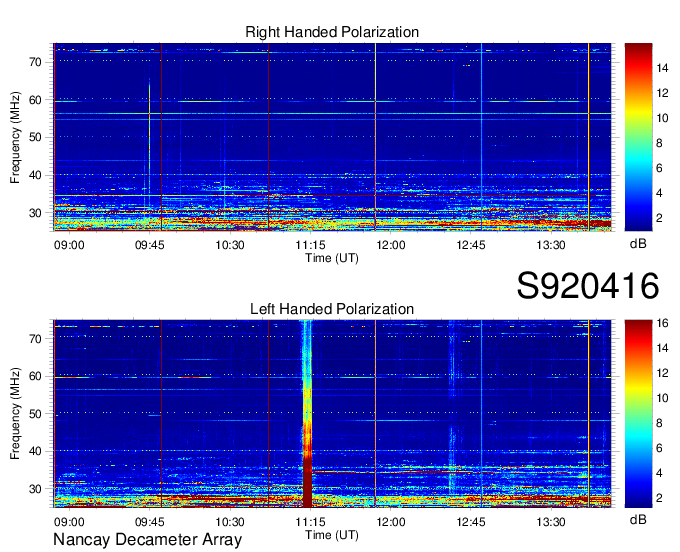Click the "16" label on lower color bar
680x552 pixels.
pyautogui.click(x=662, y=323)
